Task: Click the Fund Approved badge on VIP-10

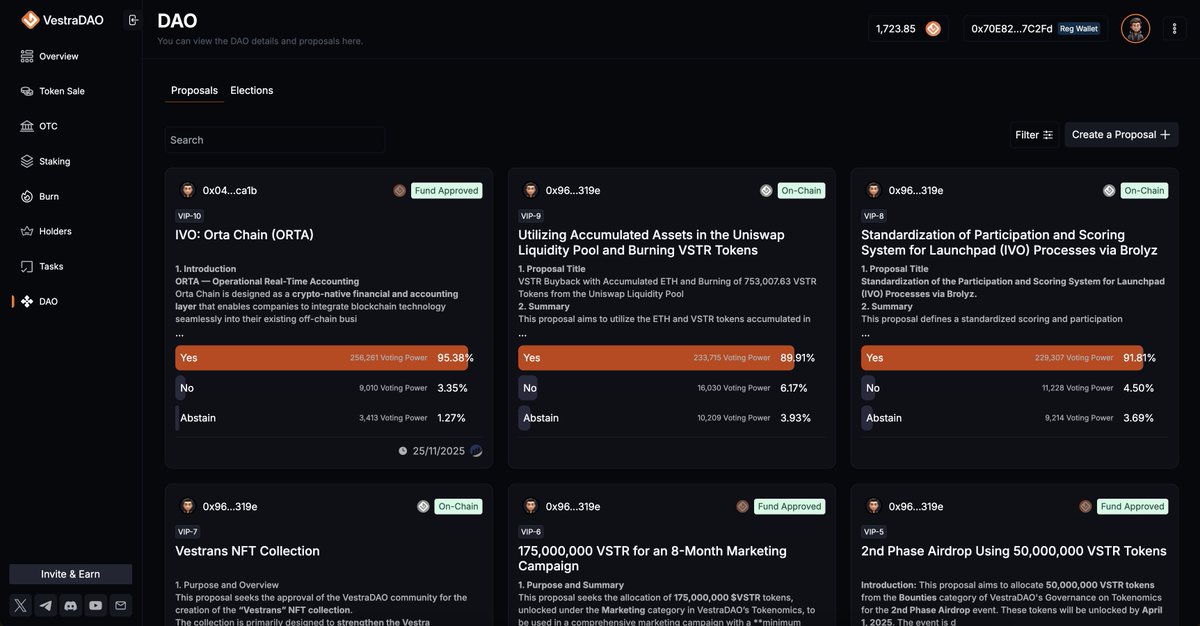Action: coord(446,190)
